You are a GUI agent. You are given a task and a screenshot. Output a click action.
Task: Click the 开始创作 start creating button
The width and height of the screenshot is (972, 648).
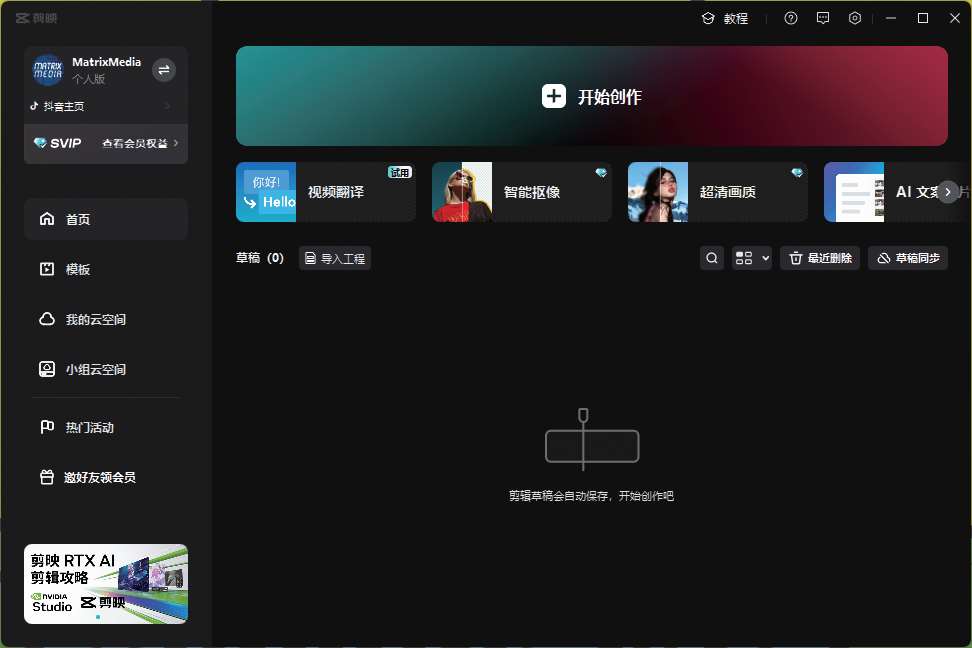click(592, 96)
